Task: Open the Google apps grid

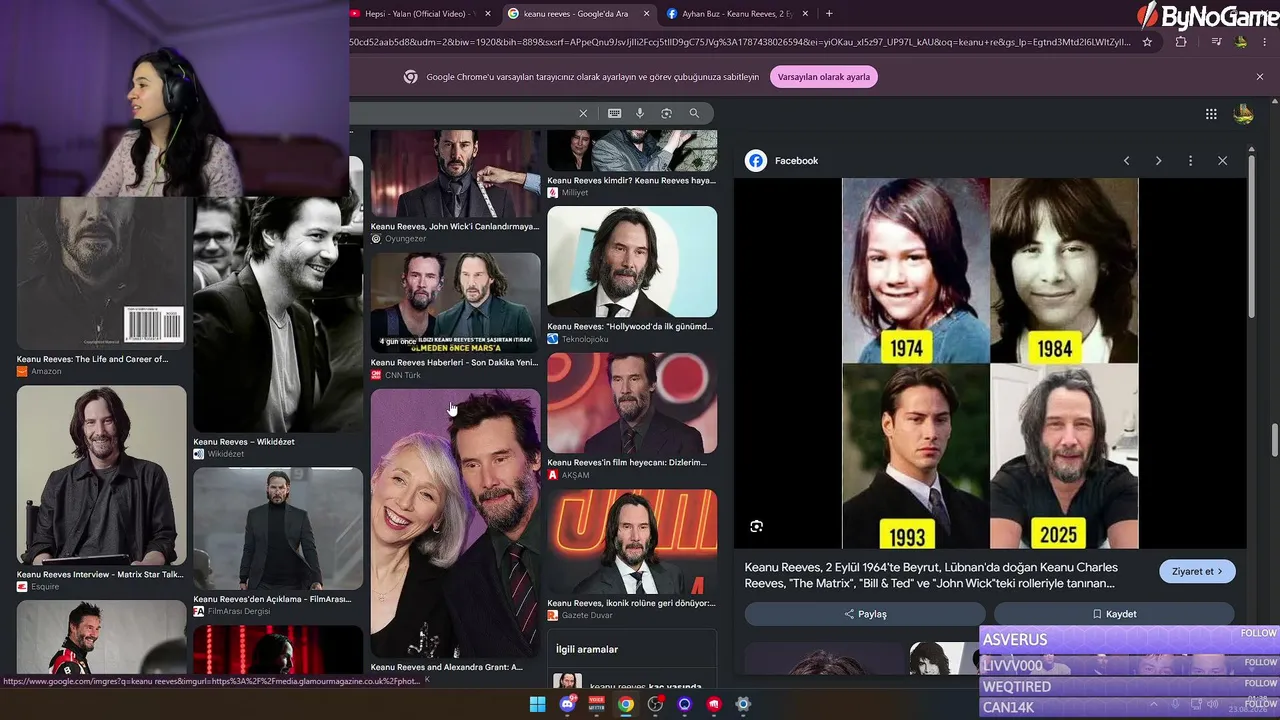Action: (x=1211, y=114)
